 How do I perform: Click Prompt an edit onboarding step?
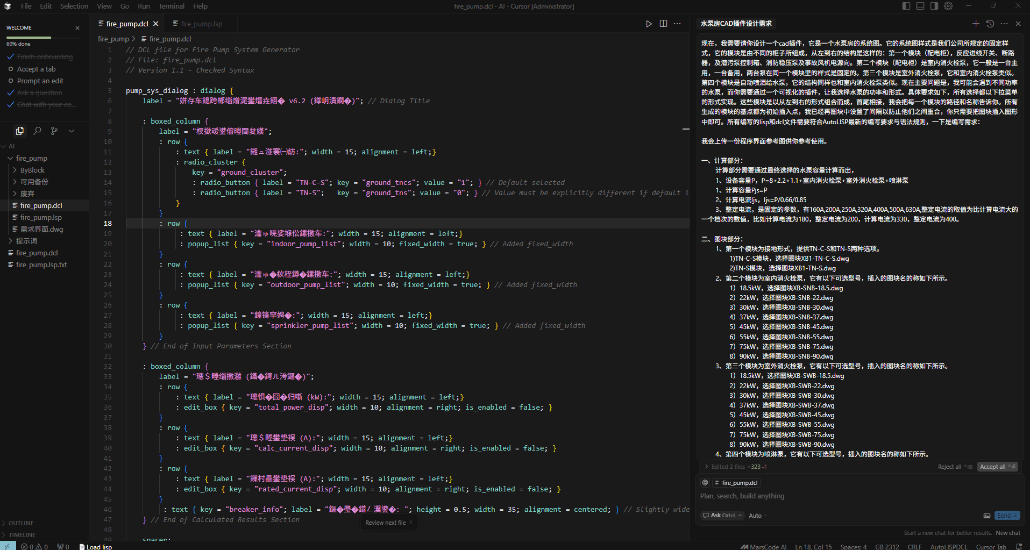(40, 80)
